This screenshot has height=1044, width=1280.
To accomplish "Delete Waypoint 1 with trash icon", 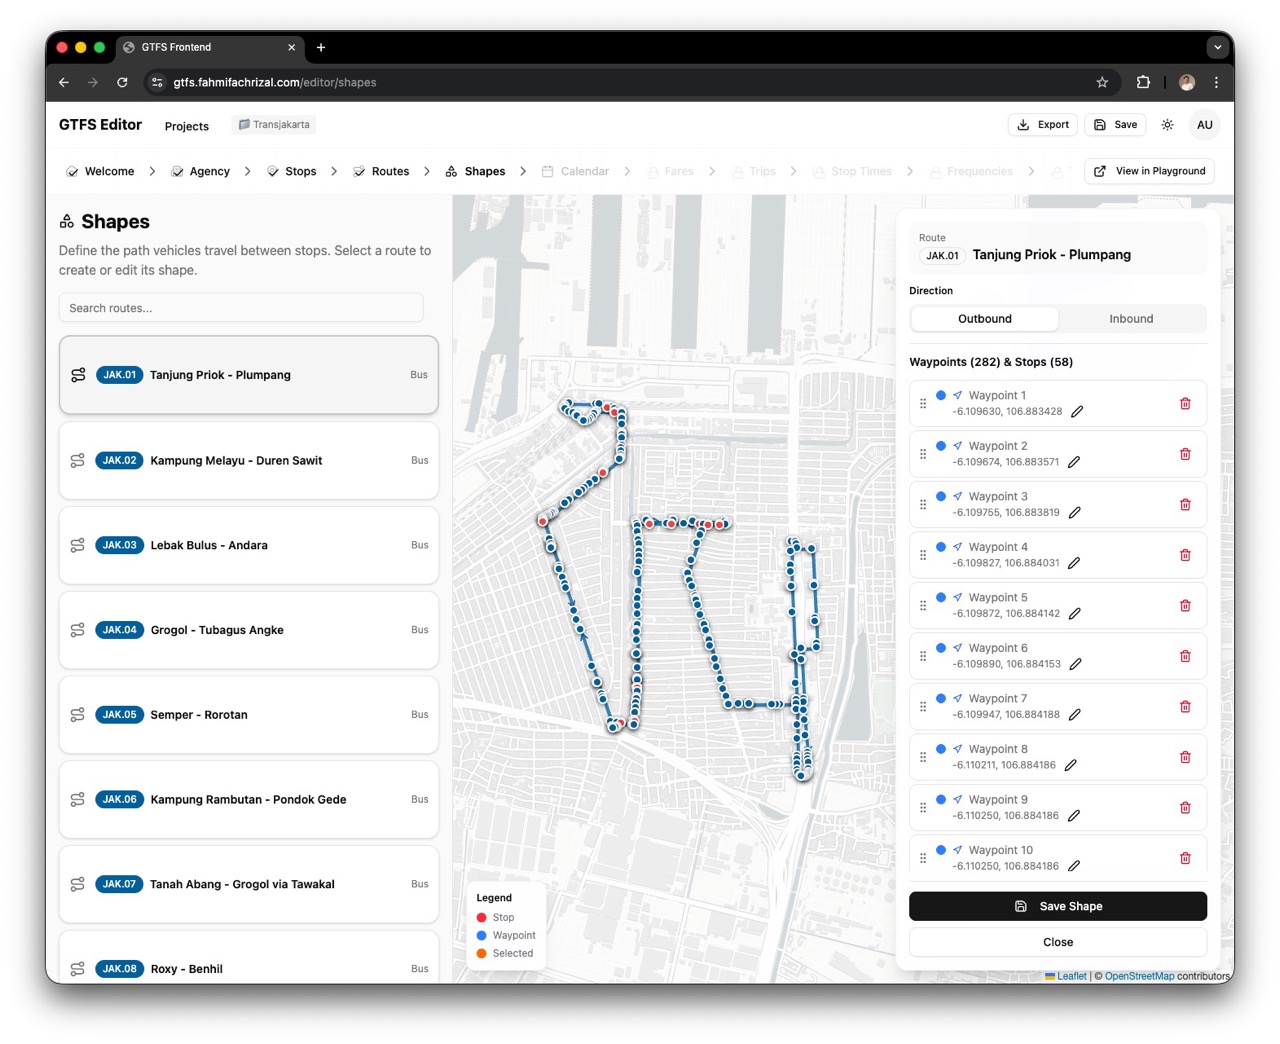I will [1185, 404].
